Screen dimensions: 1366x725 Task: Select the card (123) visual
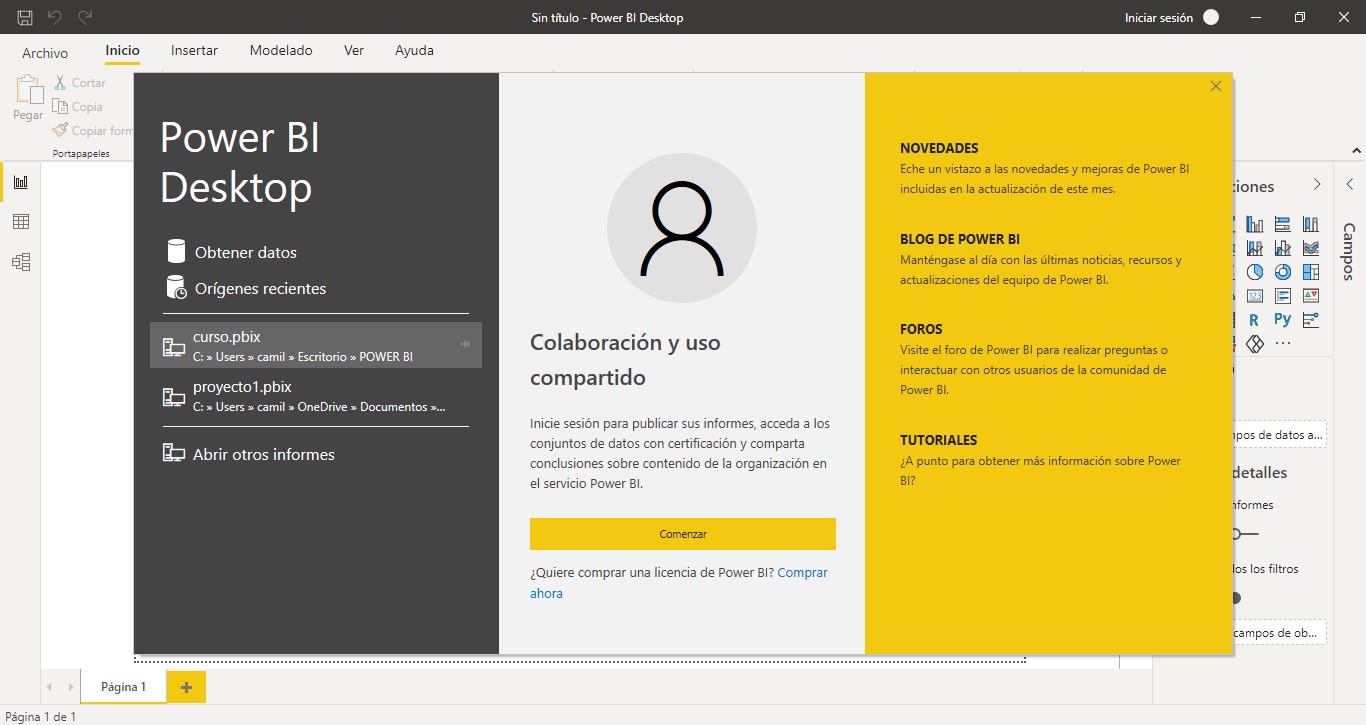click(x=1255, y=296)
